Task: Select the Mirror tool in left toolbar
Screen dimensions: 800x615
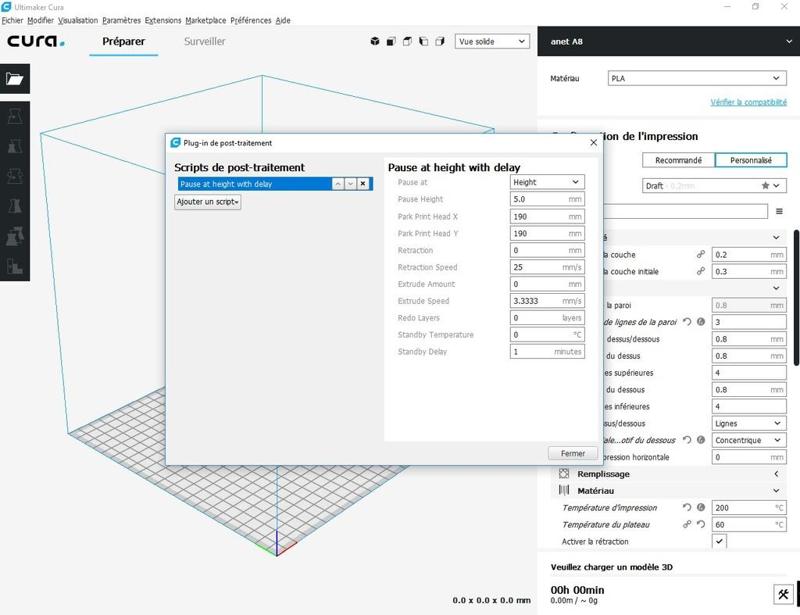Action: point(15,206)
